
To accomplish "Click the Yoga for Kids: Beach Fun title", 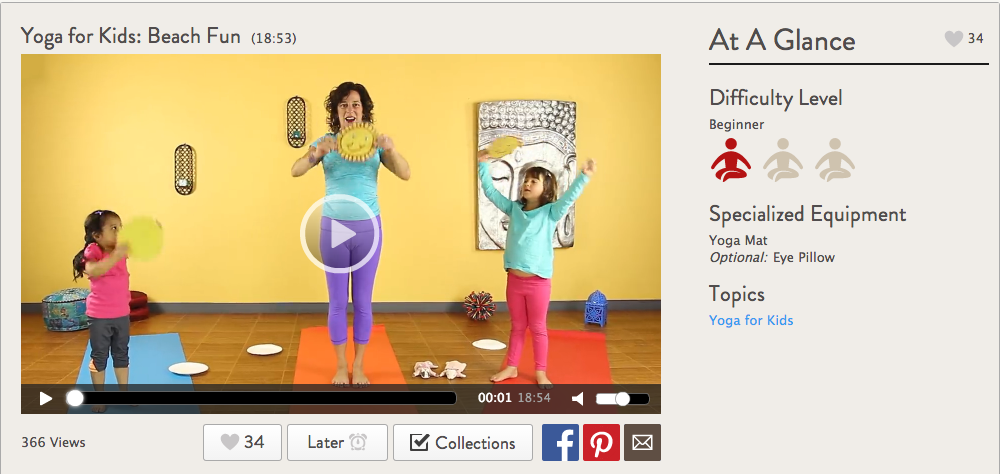I will point(131,36).
